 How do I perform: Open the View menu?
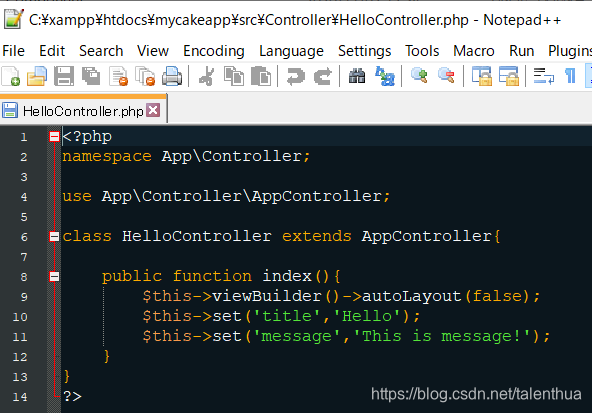click(153, 51)
